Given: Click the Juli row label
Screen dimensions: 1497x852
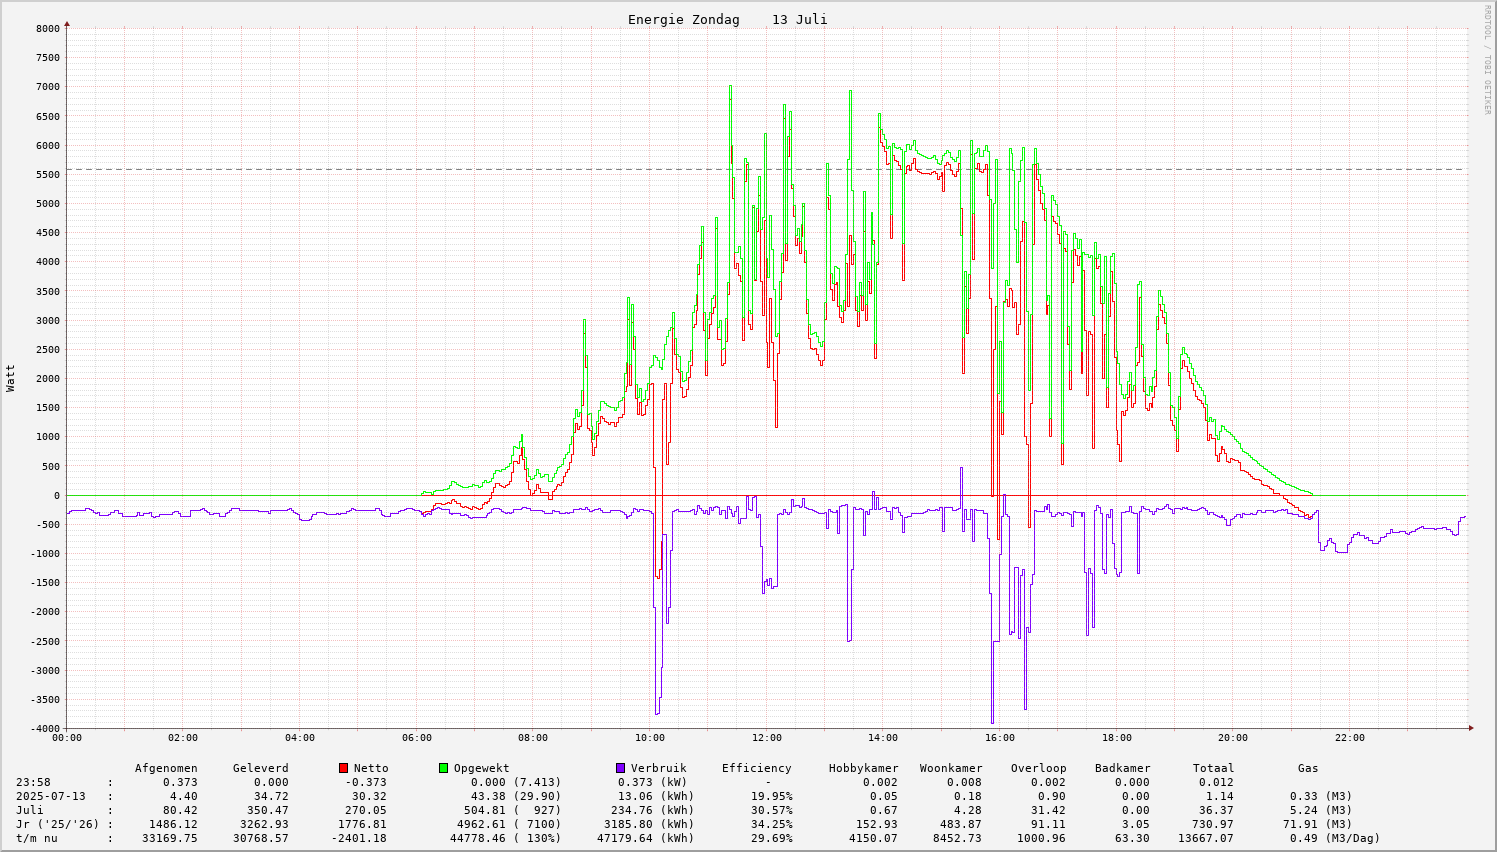Looking at the screenshot, I should (30, 810).
